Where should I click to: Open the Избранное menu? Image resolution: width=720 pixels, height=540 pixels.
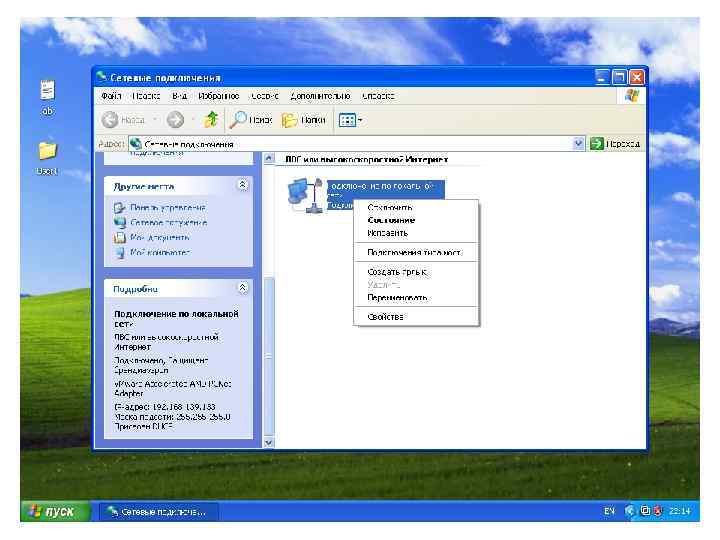[219, 96]
